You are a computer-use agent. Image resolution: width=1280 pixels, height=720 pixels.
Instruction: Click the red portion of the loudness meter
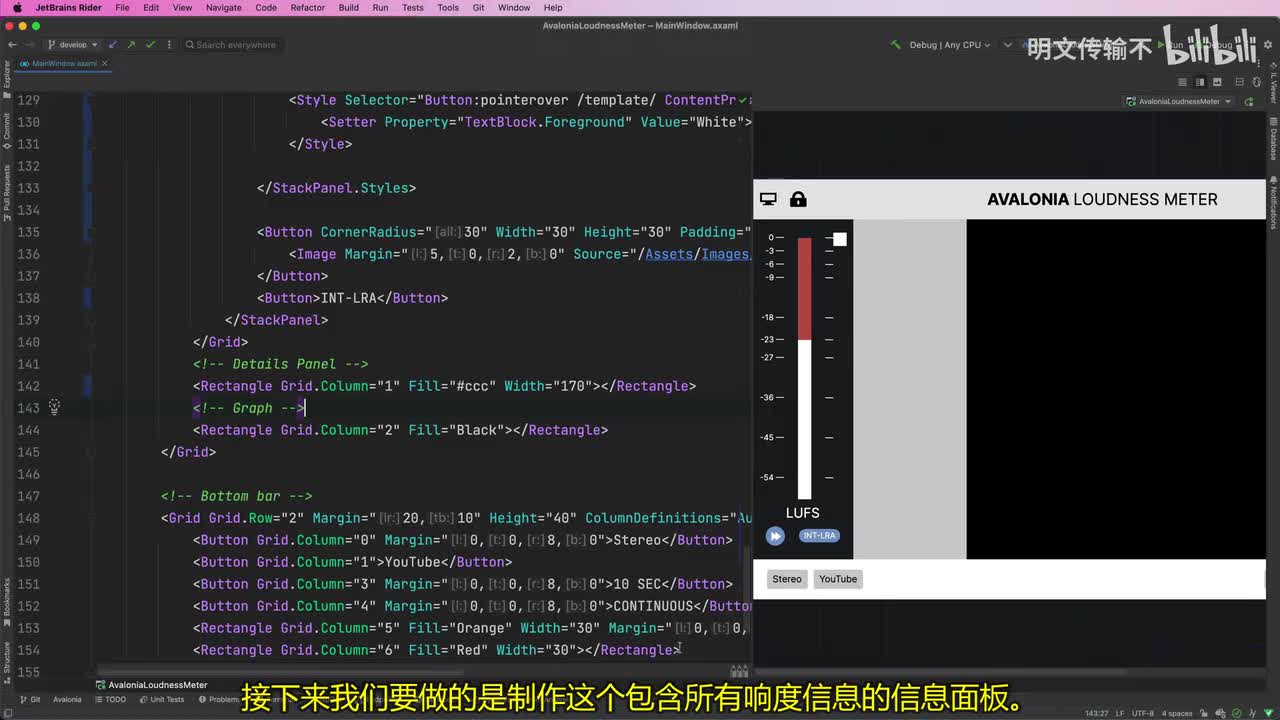click(x=804, y=289)
